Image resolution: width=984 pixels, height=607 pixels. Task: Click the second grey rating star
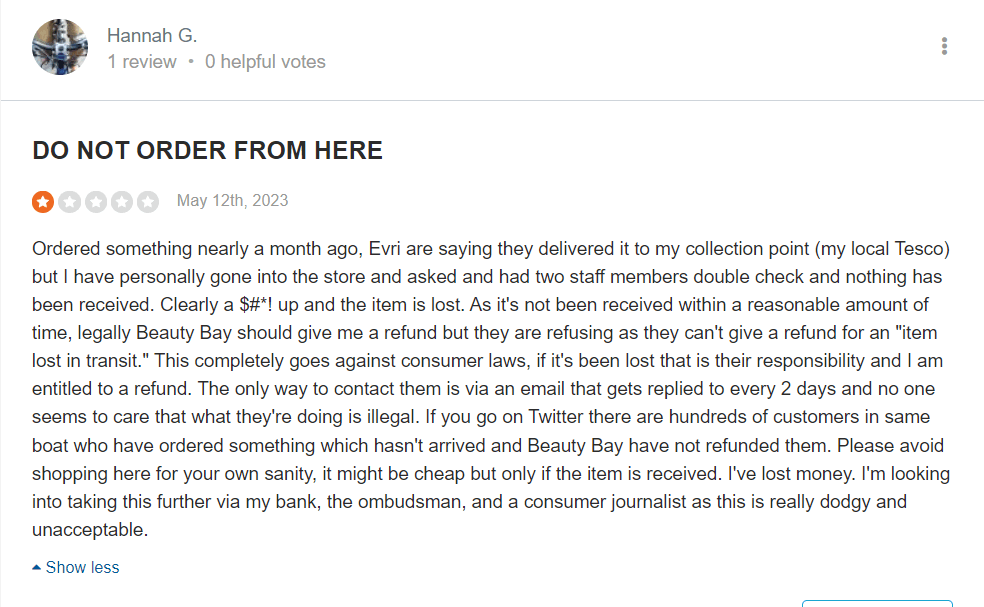click(x=69, y=202)
